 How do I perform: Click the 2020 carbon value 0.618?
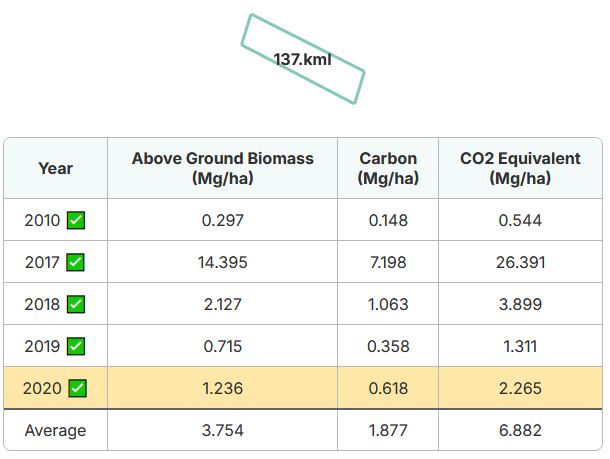pos(388,388)
